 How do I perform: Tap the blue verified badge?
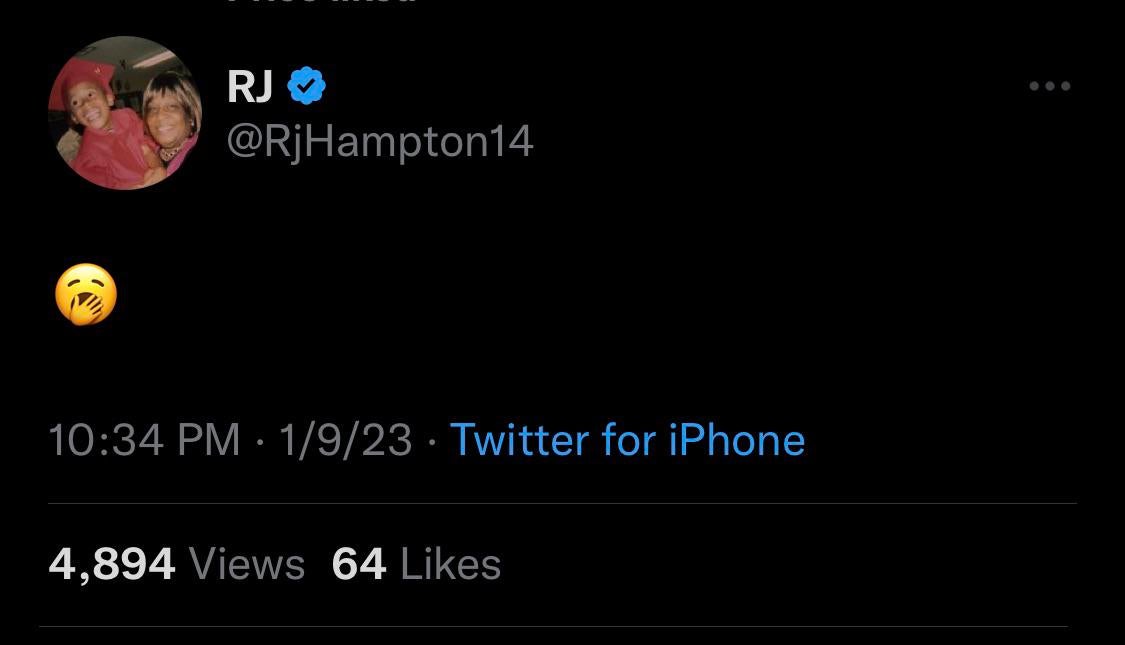306,87
